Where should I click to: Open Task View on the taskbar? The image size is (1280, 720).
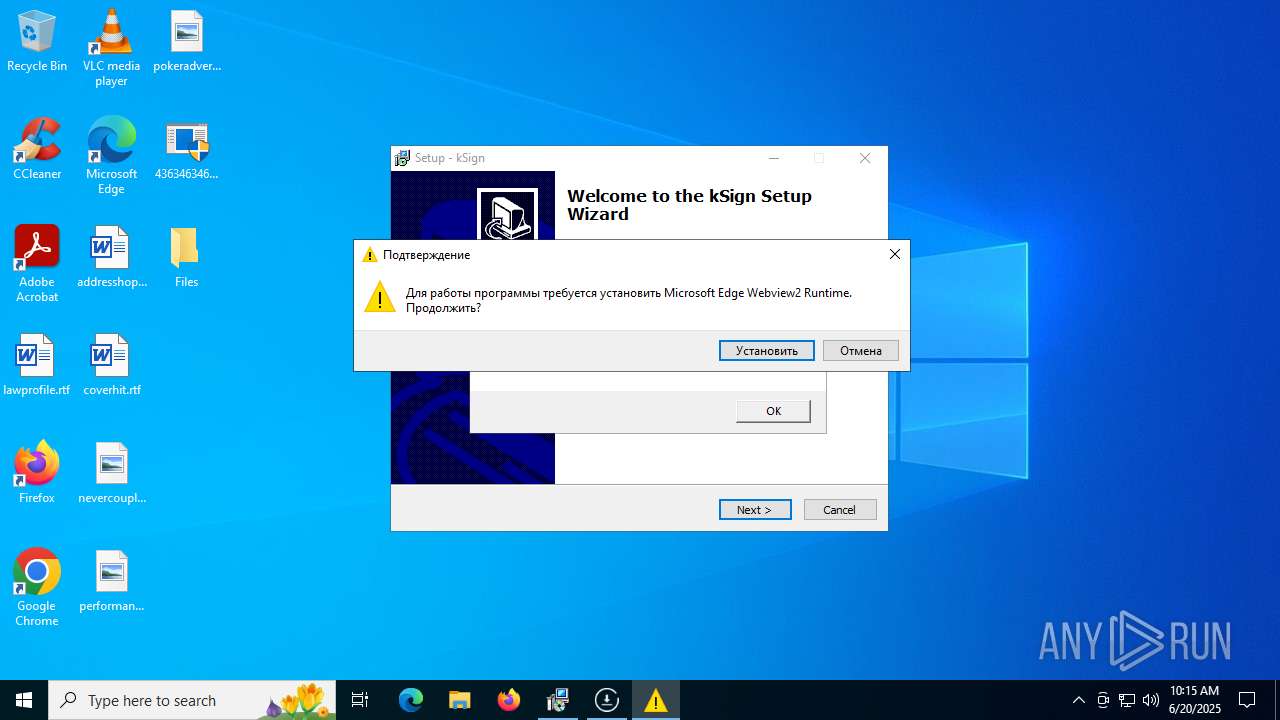coord(360,700)
